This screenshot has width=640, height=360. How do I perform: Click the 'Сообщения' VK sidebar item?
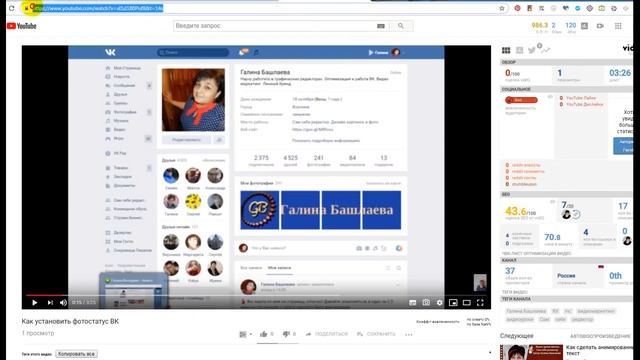pyautogui.click(x=124, y=86)
